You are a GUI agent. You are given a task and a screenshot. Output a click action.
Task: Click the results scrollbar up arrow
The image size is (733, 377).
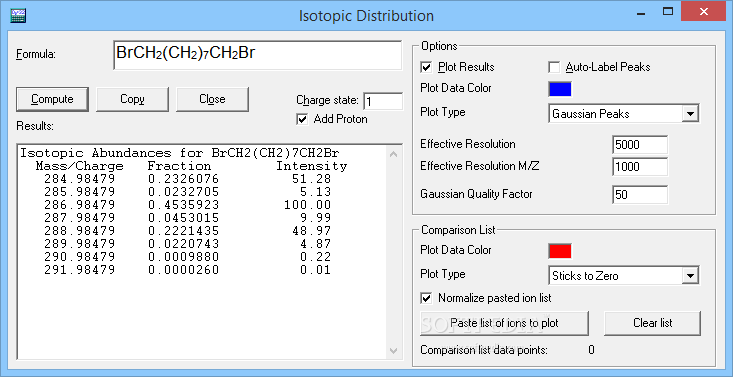pyautogui.click(x=394, y=154)
